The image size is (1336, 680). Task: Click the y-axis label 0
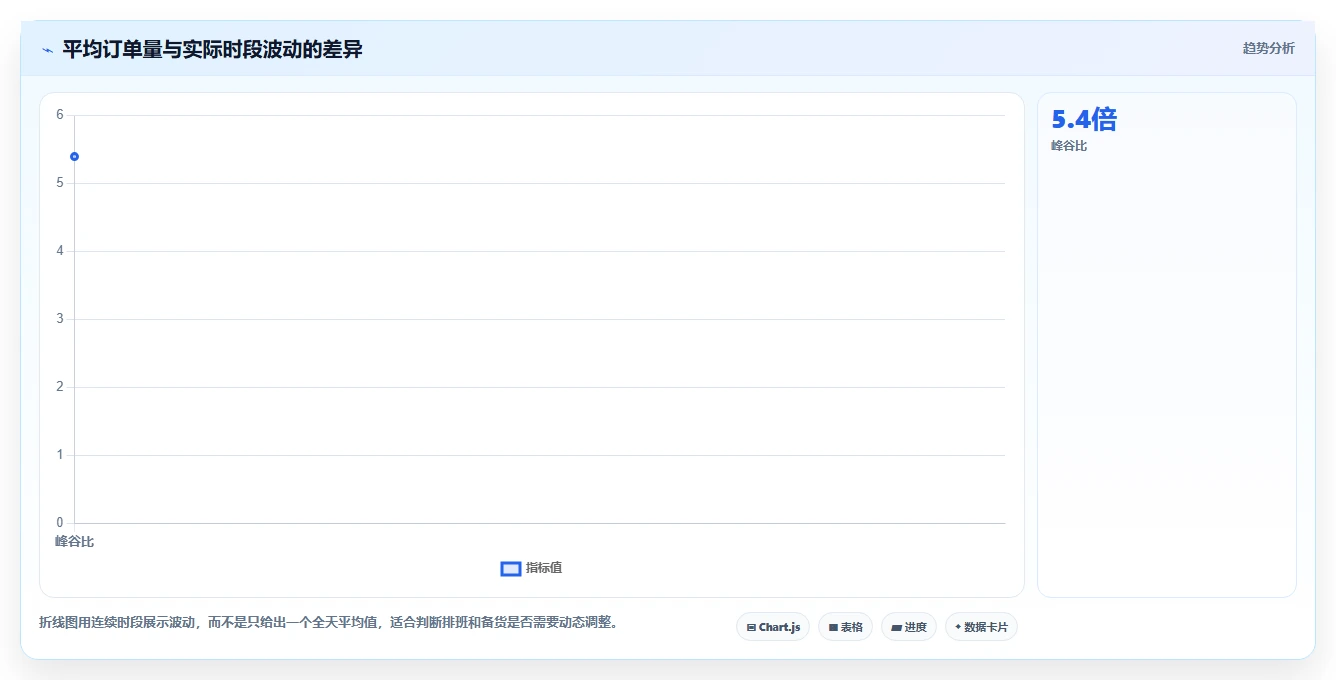click(x=60, y=522)
